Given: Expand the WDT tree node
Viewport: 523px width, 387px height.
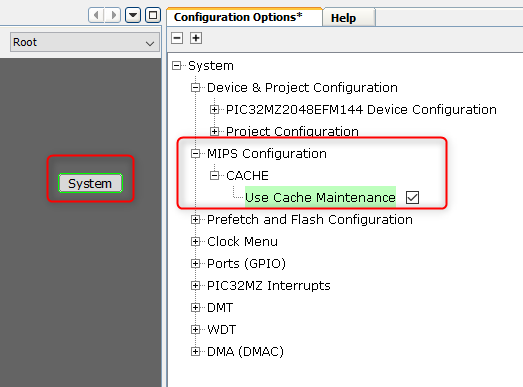Looking at the screenshot, I should pos(195,330).
